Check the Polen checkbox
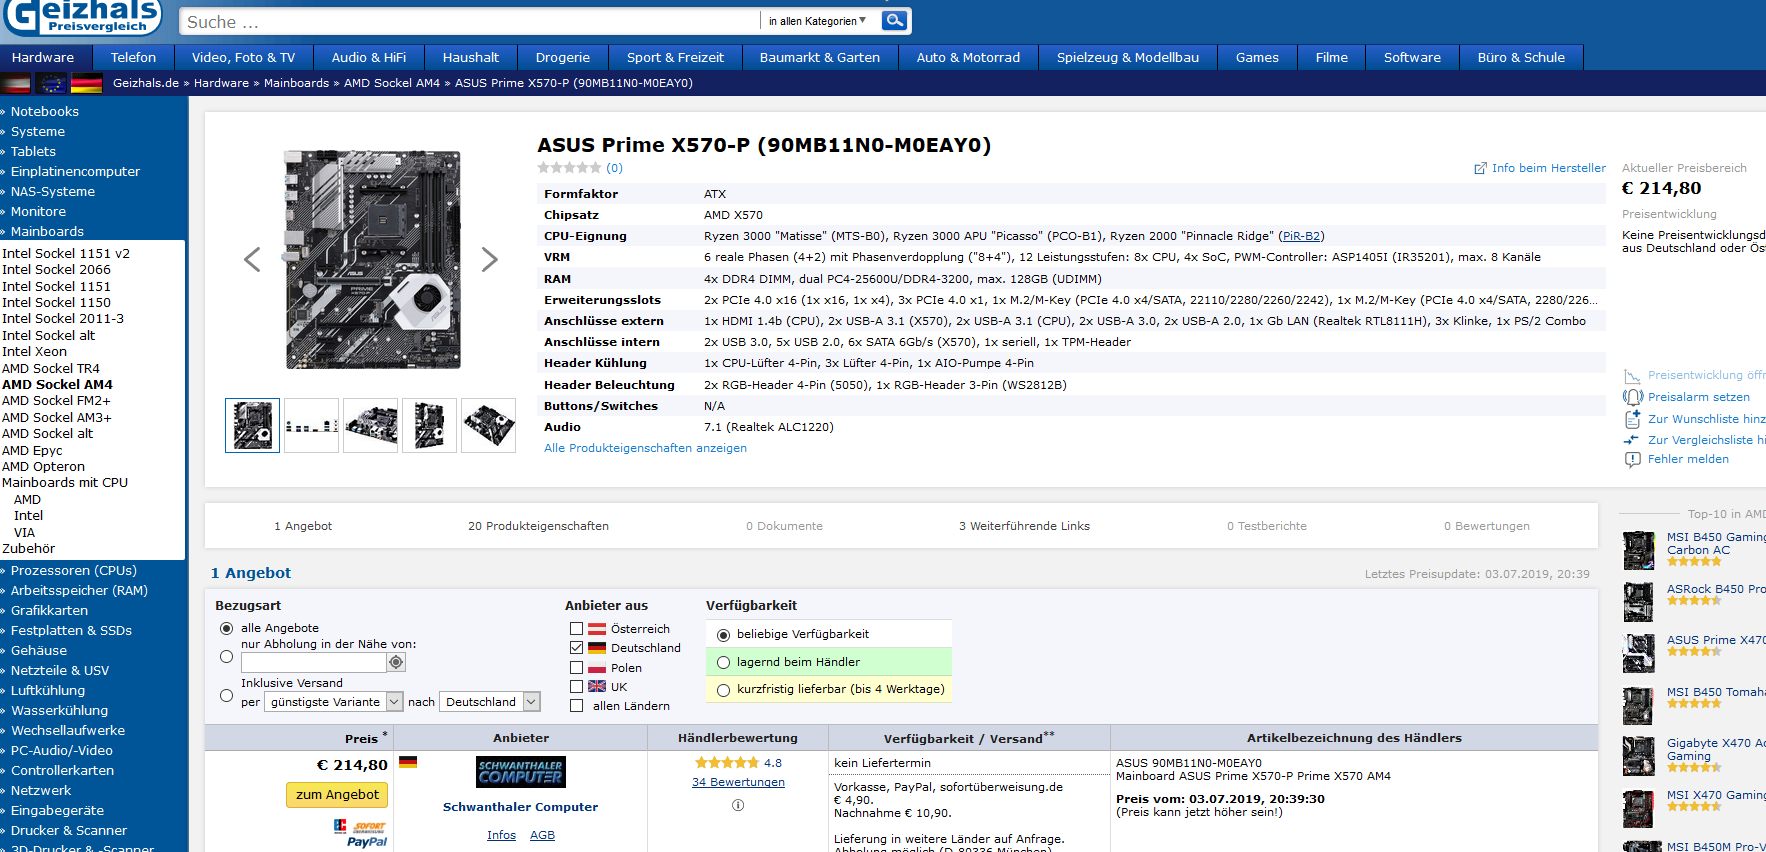The width and height of the screenshot is (1766, 852). 576,667
